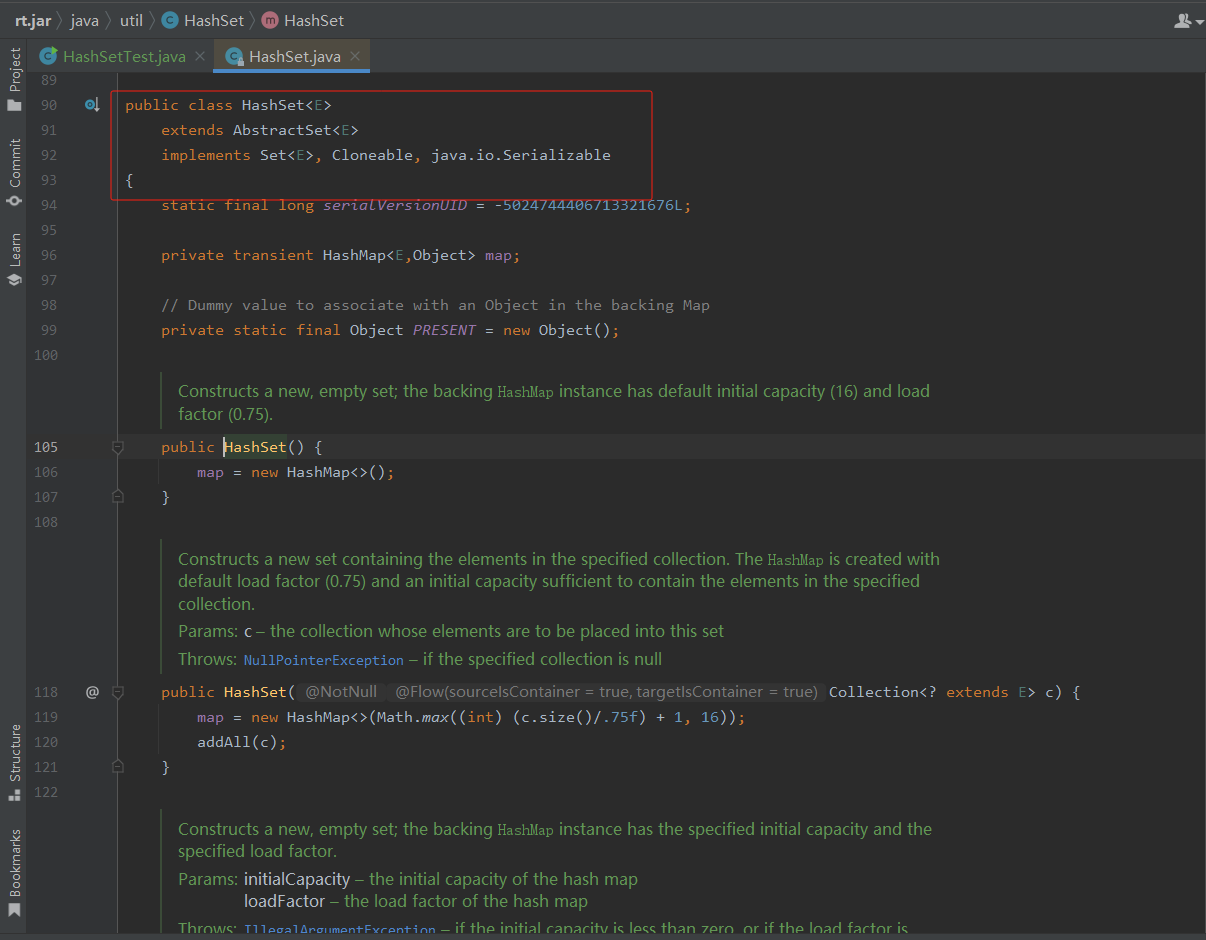Click the java breadcrumb item
The image size is (1206, 940).
84,20
